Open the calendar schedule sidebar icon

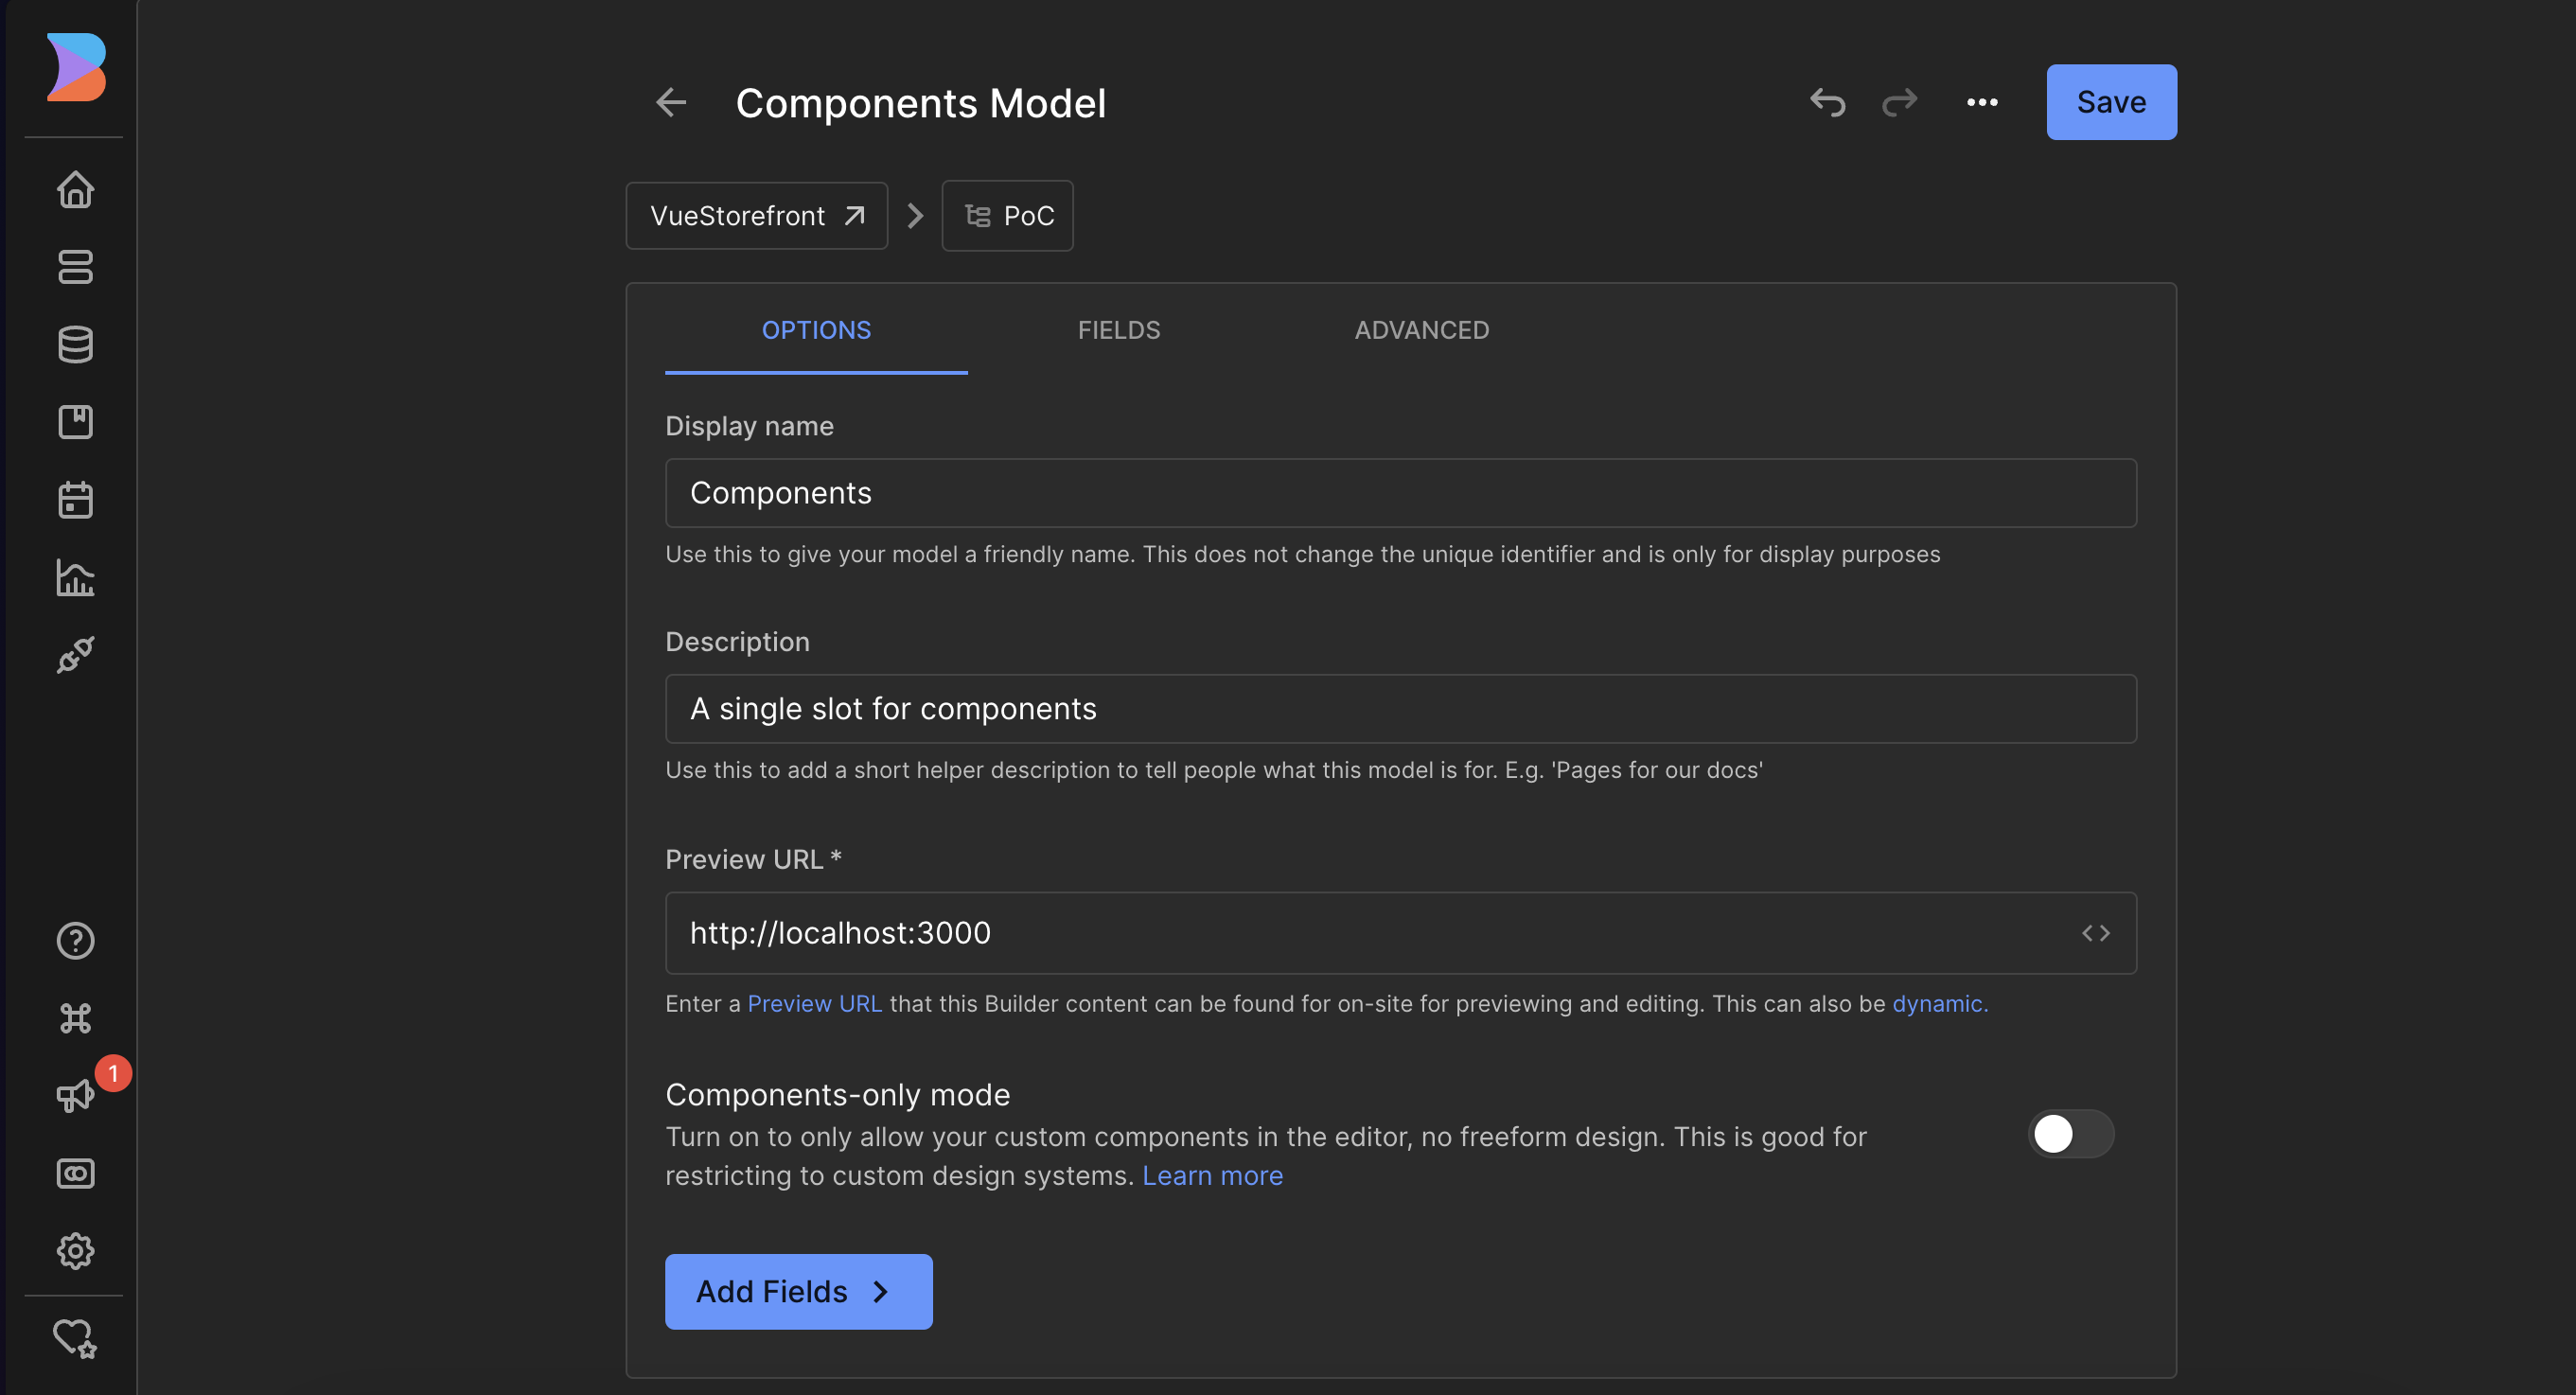(76, 500)
